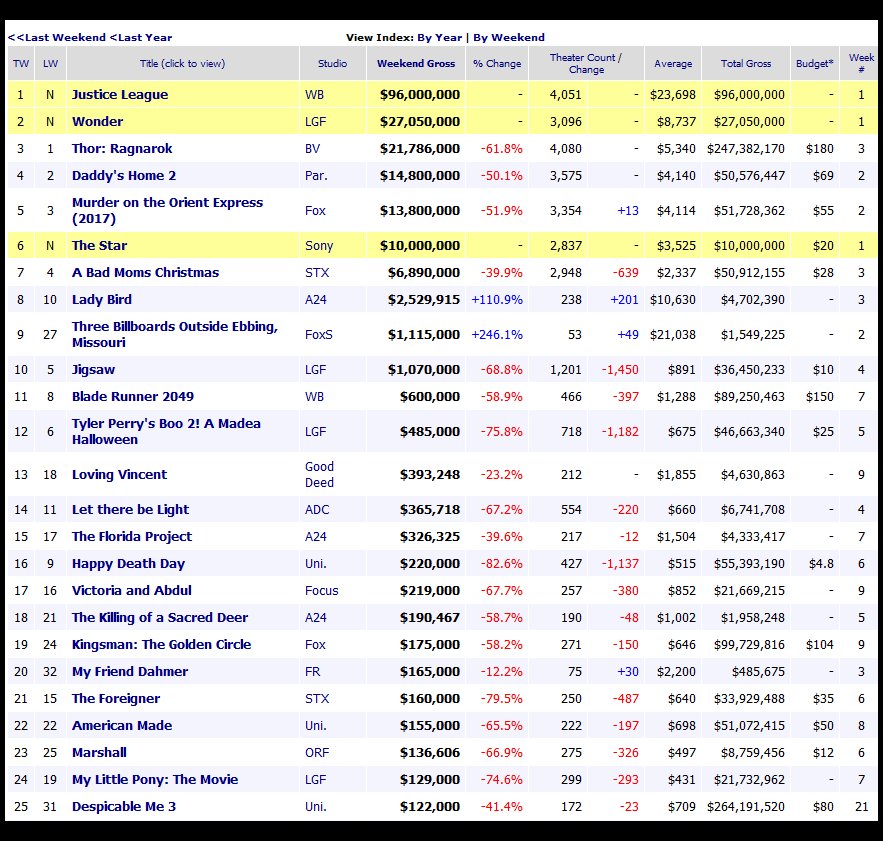Screen dimensions: 883x841
Task: Click the ADC studio link
Action: (317, 509)
